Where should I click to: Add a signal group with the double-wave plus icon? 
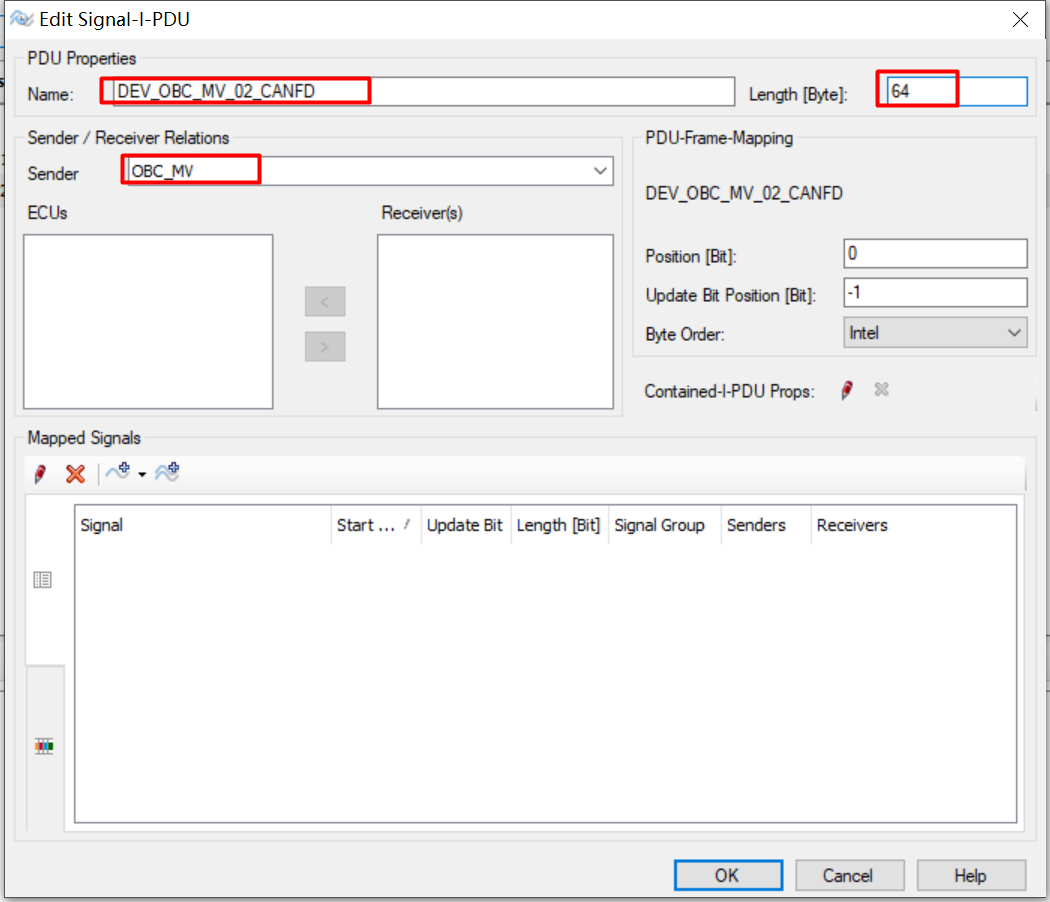pos(167,472)
